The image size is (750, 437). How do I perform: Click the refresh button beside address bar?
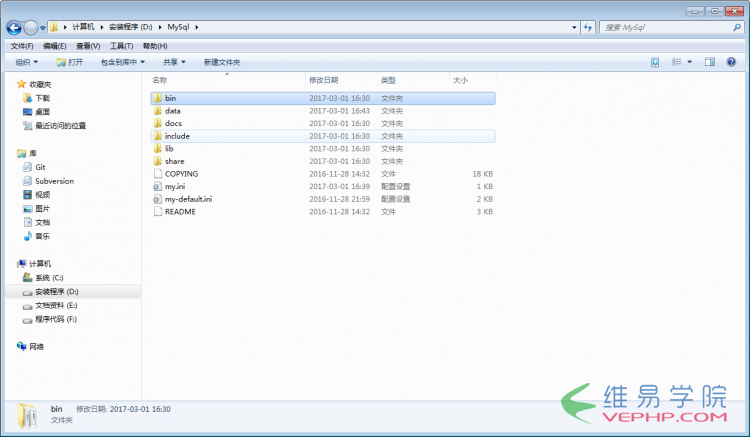point(587,27)
